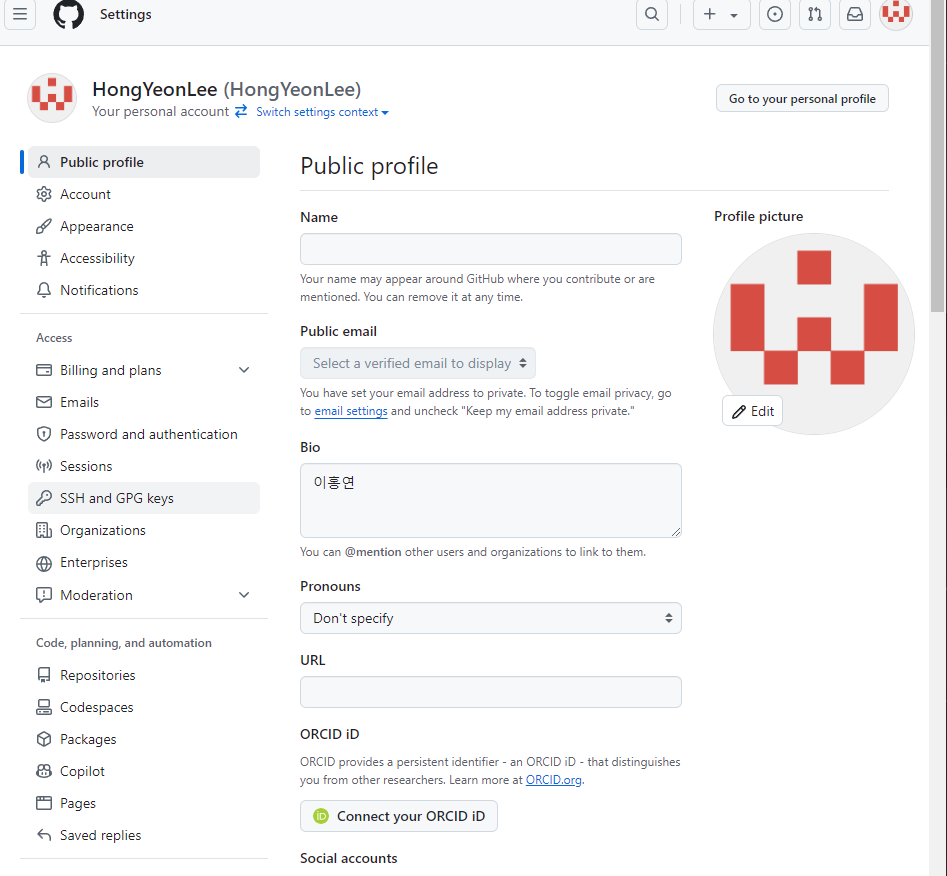Open Sessions settings label

click(86, 466)
